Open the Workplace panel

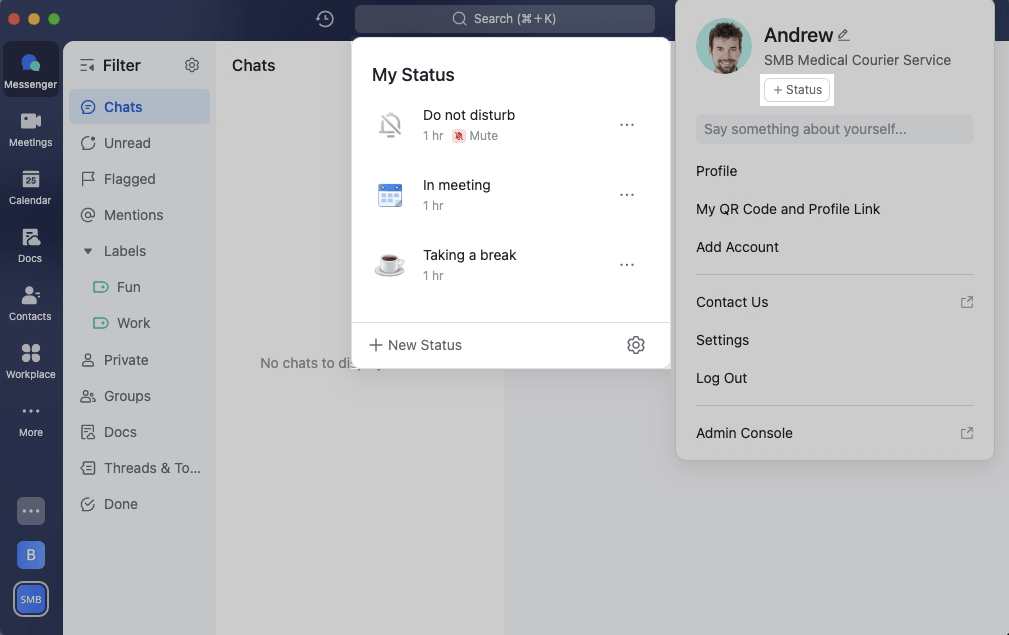[x=30, y=360]
